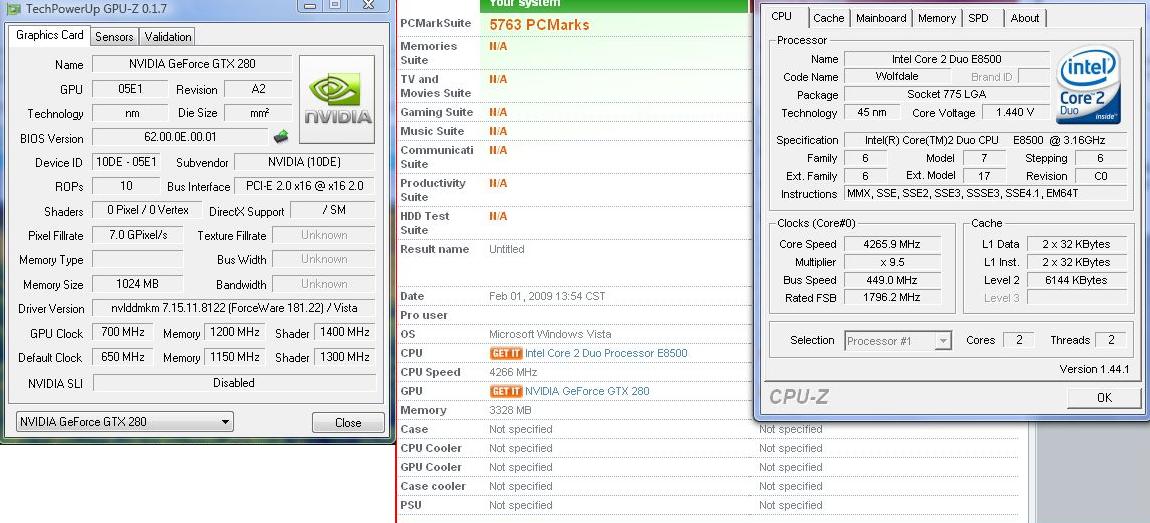Click the Revision value A2 in GPU-Z
The width and height of the screenshot is (1150, 523).
tap(257, 89)
